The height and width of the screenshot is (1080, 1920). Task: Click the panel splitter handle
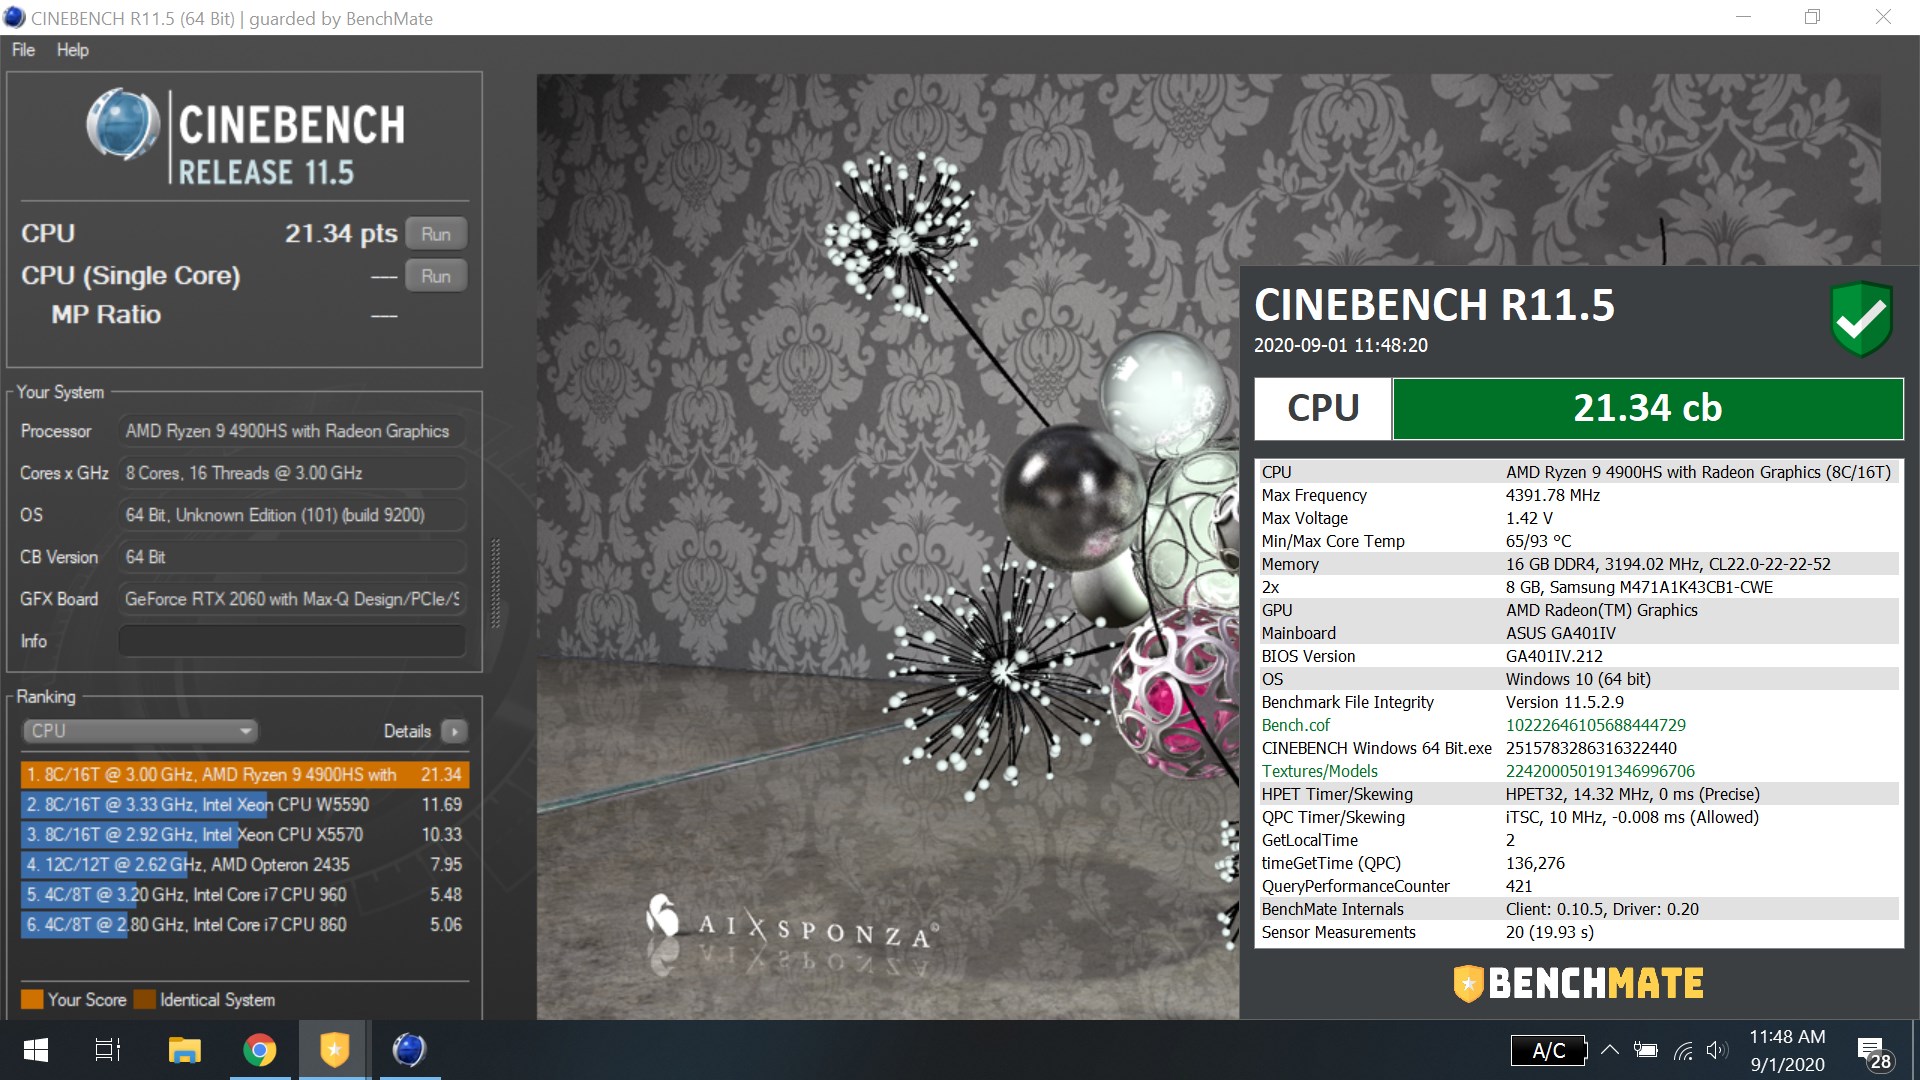495,584
